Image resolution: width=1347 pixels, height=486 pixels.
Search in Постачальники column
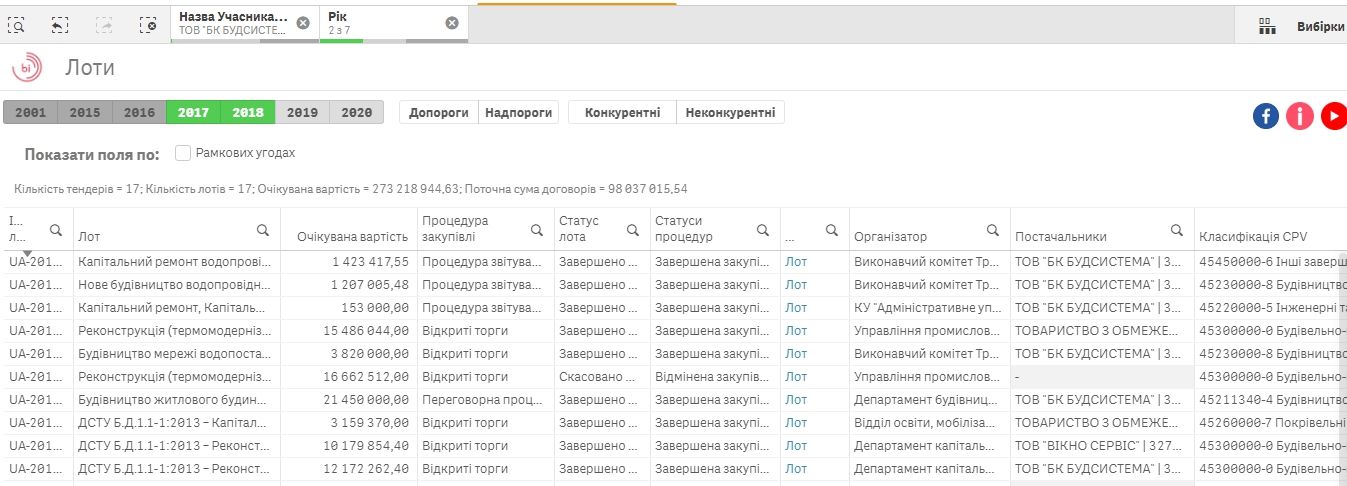click(1178, 230)
